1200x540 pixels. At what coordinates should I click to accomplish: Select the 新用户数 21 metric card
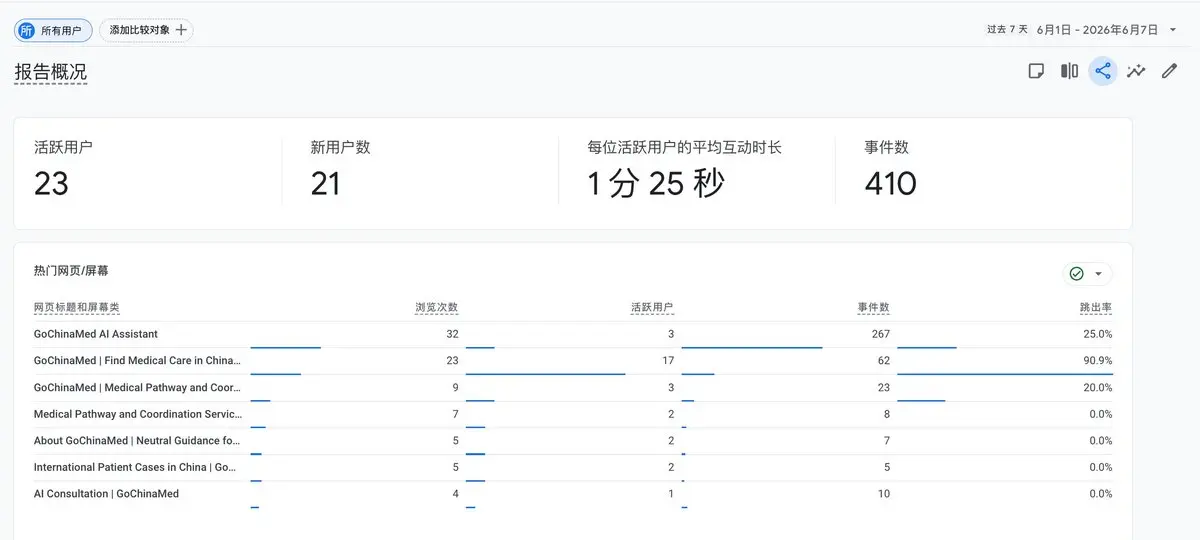[x=420, y=173]
